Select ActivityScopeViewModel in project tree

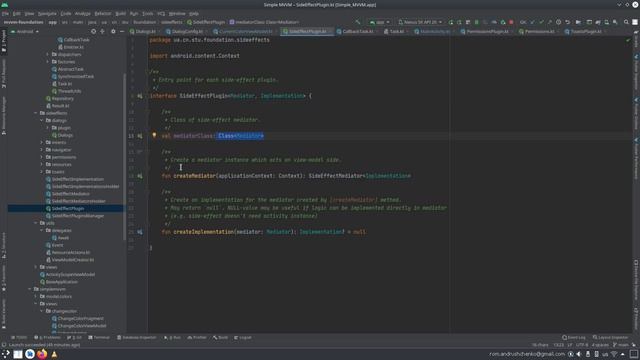(x=70, y=275)
